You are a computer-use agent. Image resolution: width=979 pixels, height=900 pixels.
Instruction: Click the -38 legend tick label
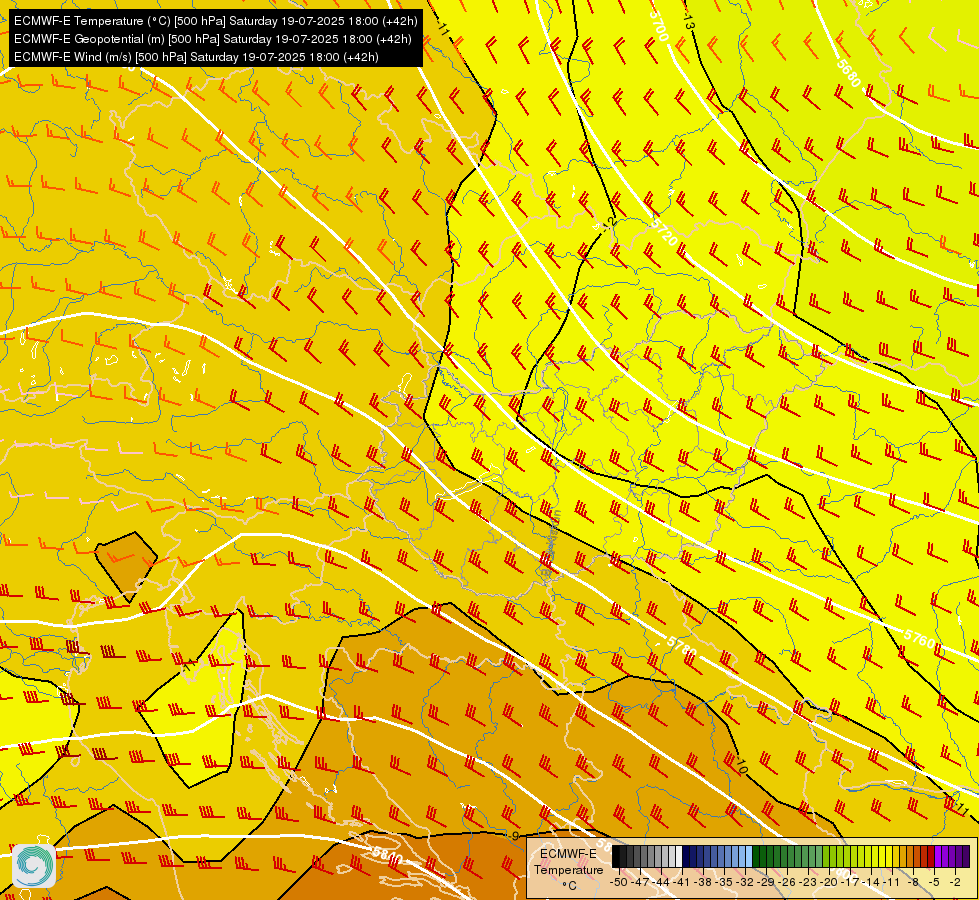point(704,882)
